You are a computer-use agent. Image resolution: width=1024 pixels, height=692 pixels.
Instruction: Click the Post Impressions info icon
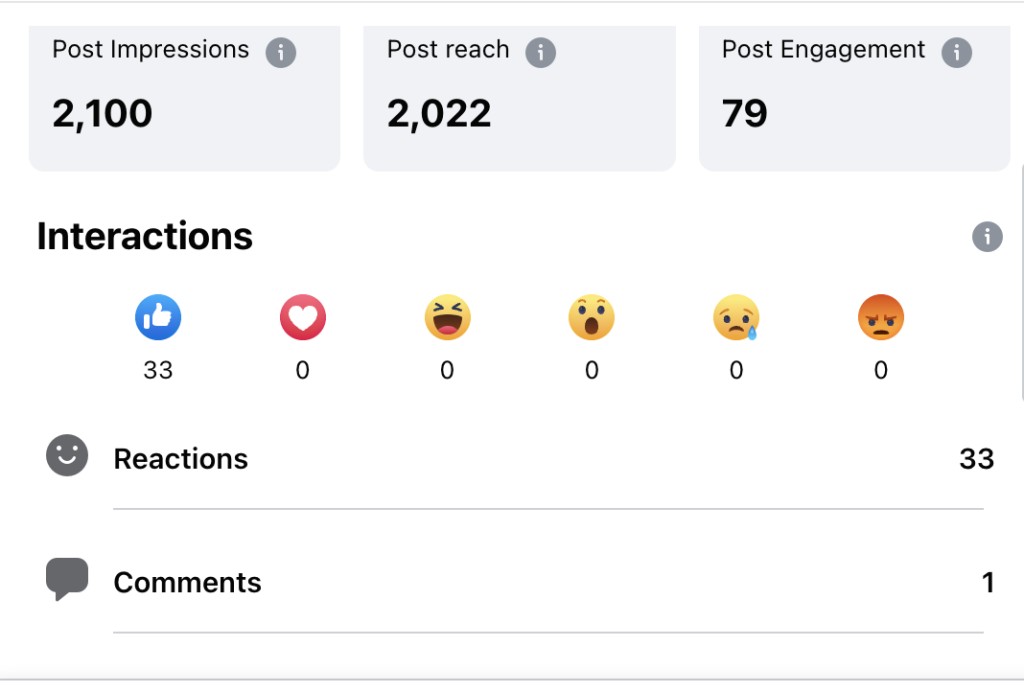pyautogui.click(x=281, y=52)
